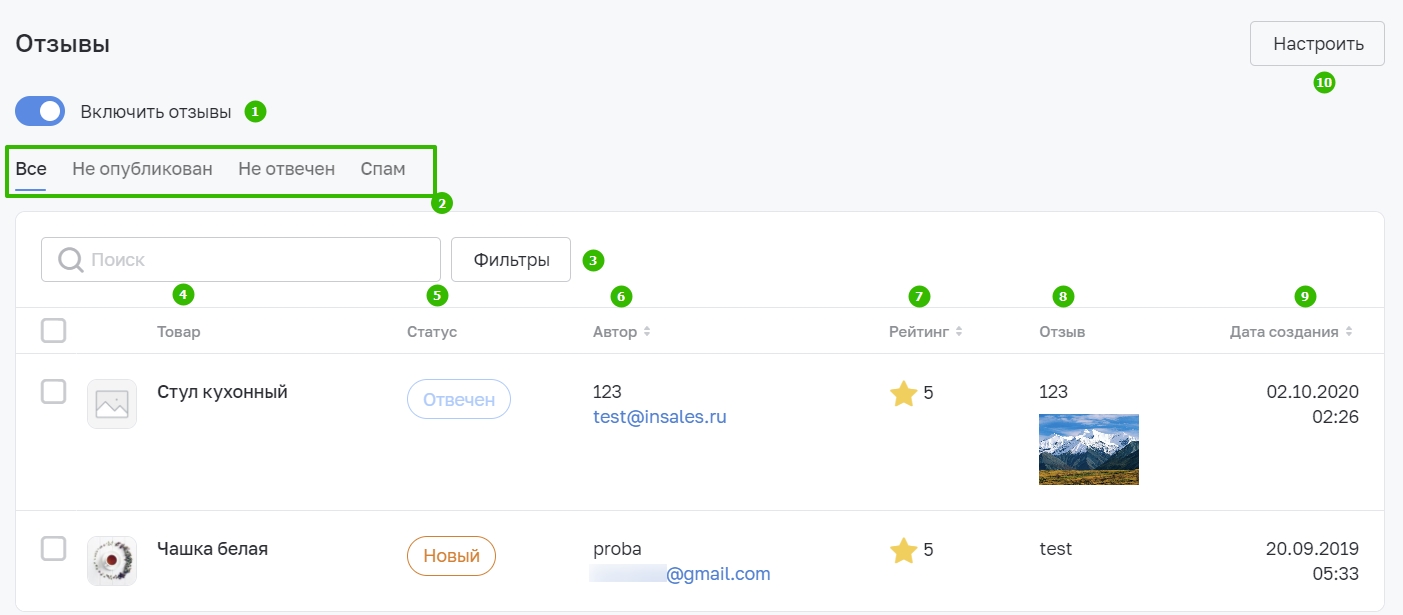Sort reviews by the Дата создания column arrows
Screen dimensions: 1403x615
point(1349,332)
